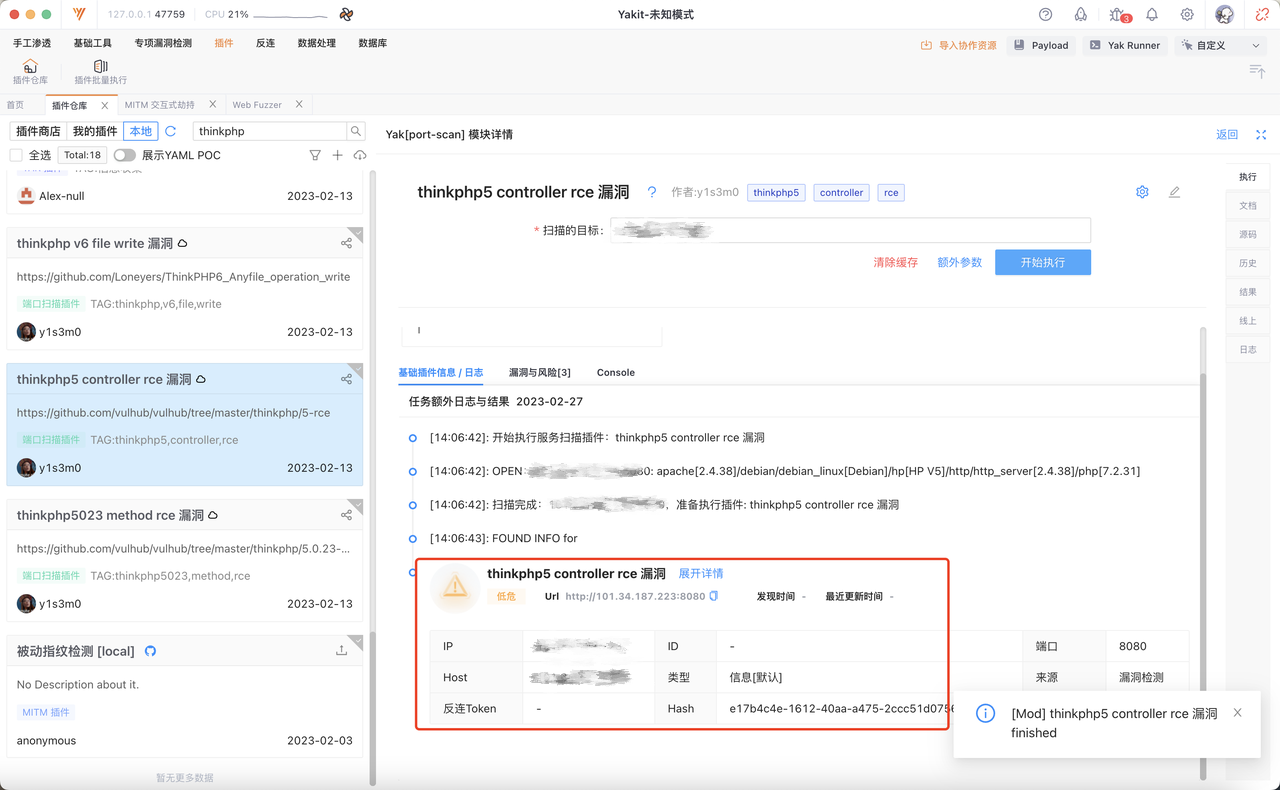Collapse the toolbar ribbon with the sort-up icon
The width and height of the screenshot is (1280, 790).
1257,70
